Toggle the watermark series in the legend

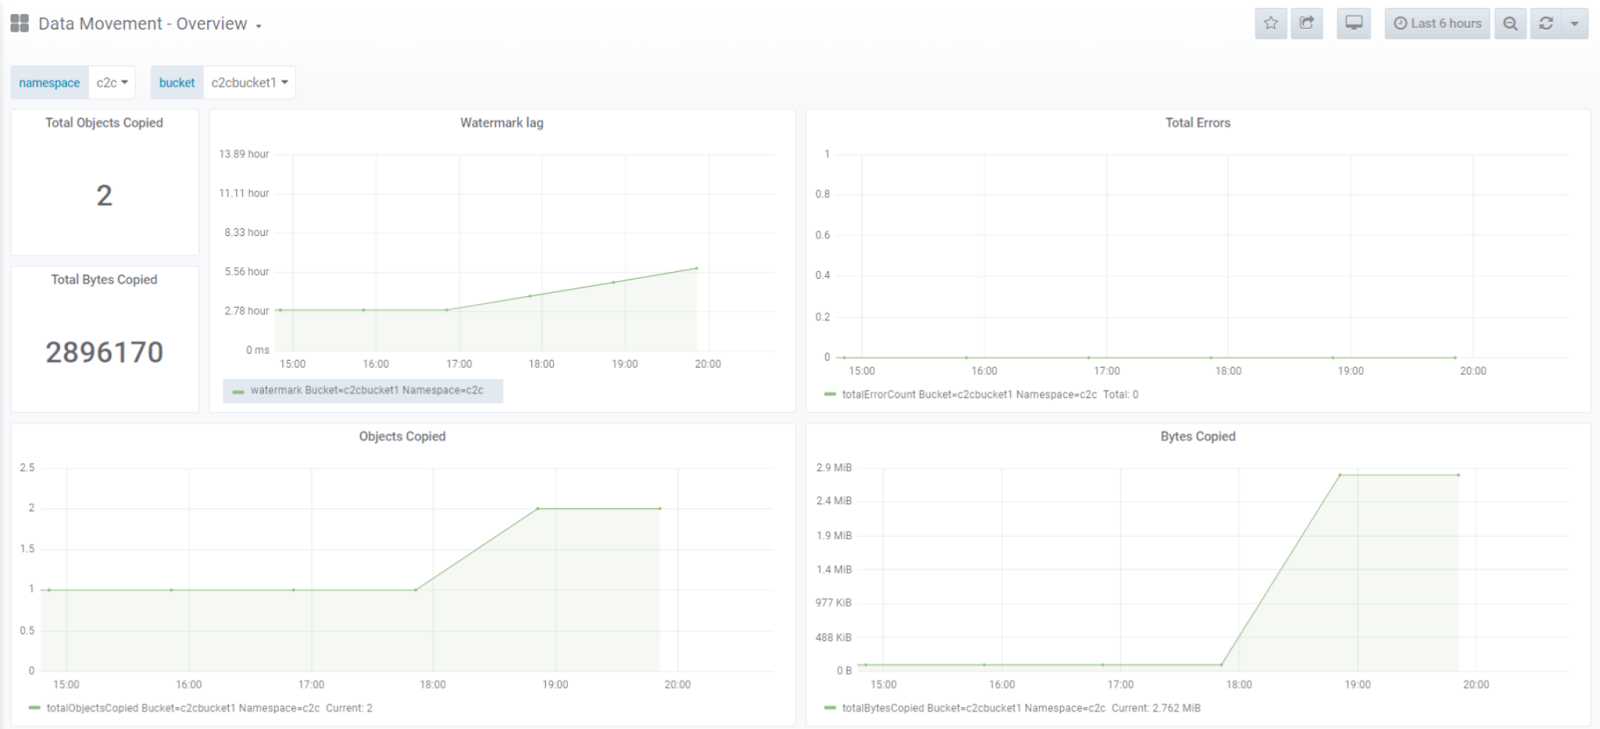click(366, 391)
